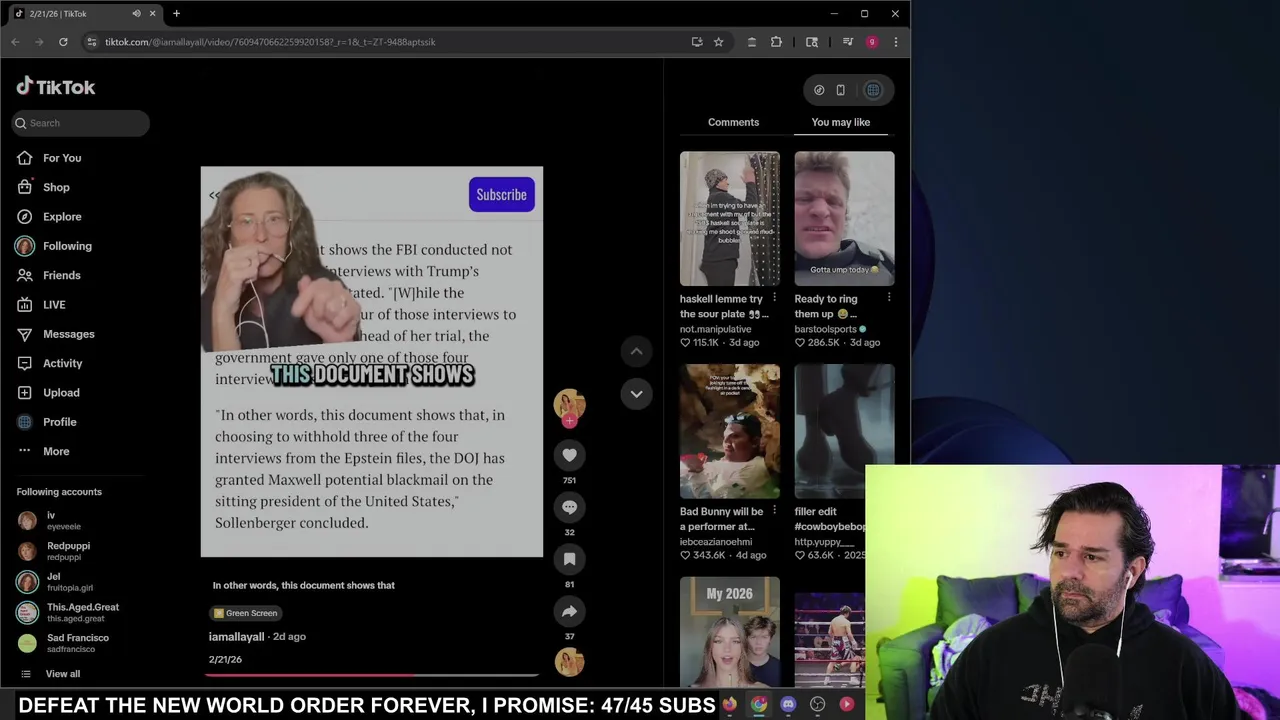Mute the TikTok tab via speaker icon
Image resolution: width=1280 pixels, height=720 pixels.
tap(136, 13)
